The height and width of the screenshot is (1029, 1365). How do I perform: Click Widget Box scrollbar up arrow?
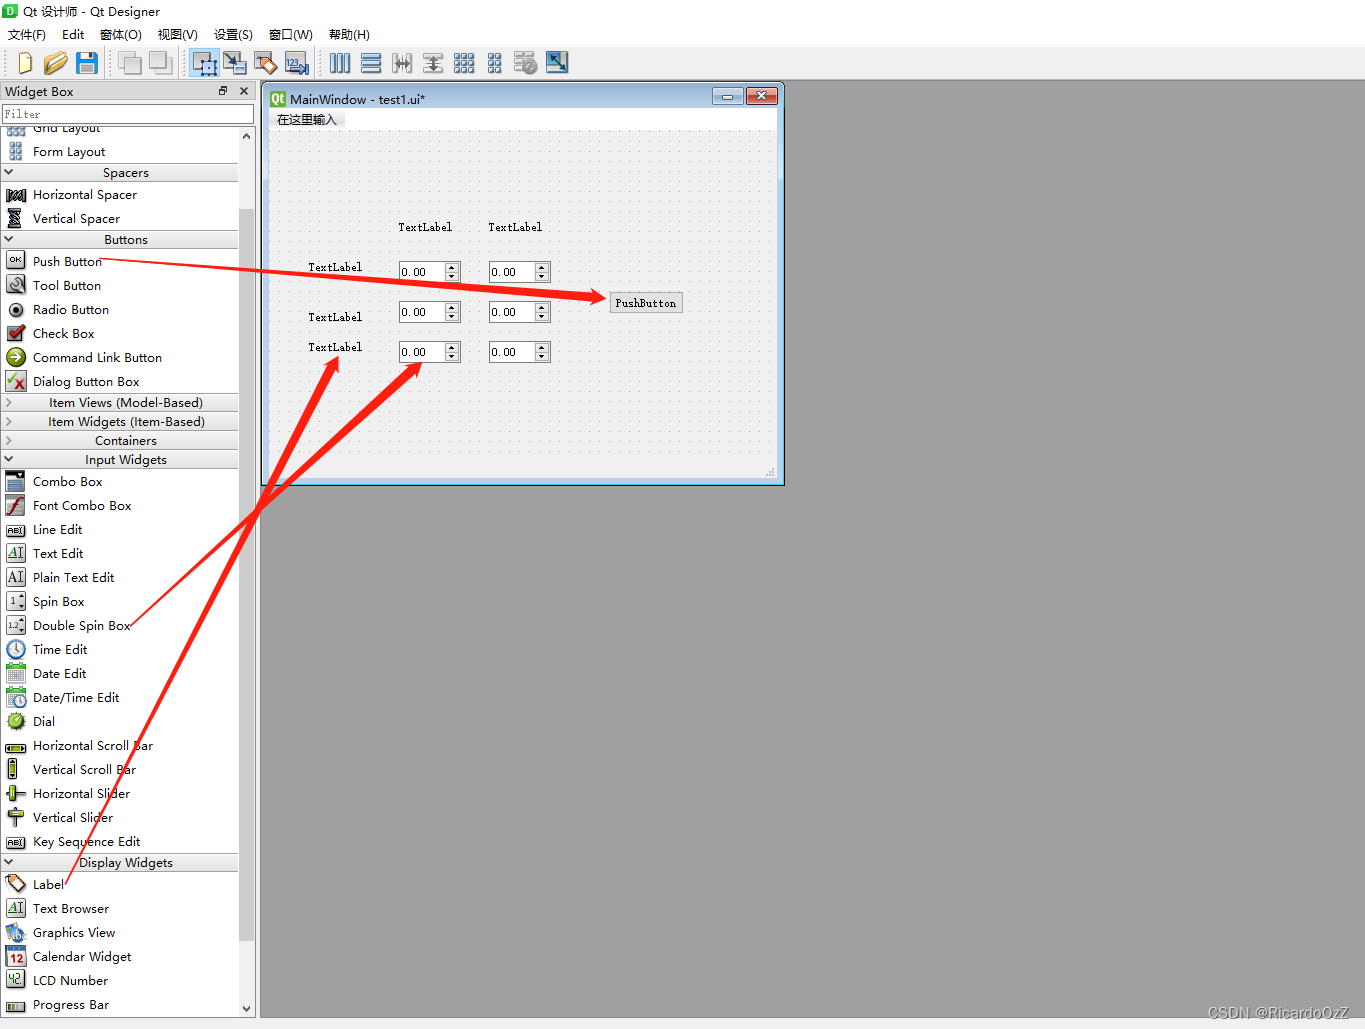pos(247,136)
